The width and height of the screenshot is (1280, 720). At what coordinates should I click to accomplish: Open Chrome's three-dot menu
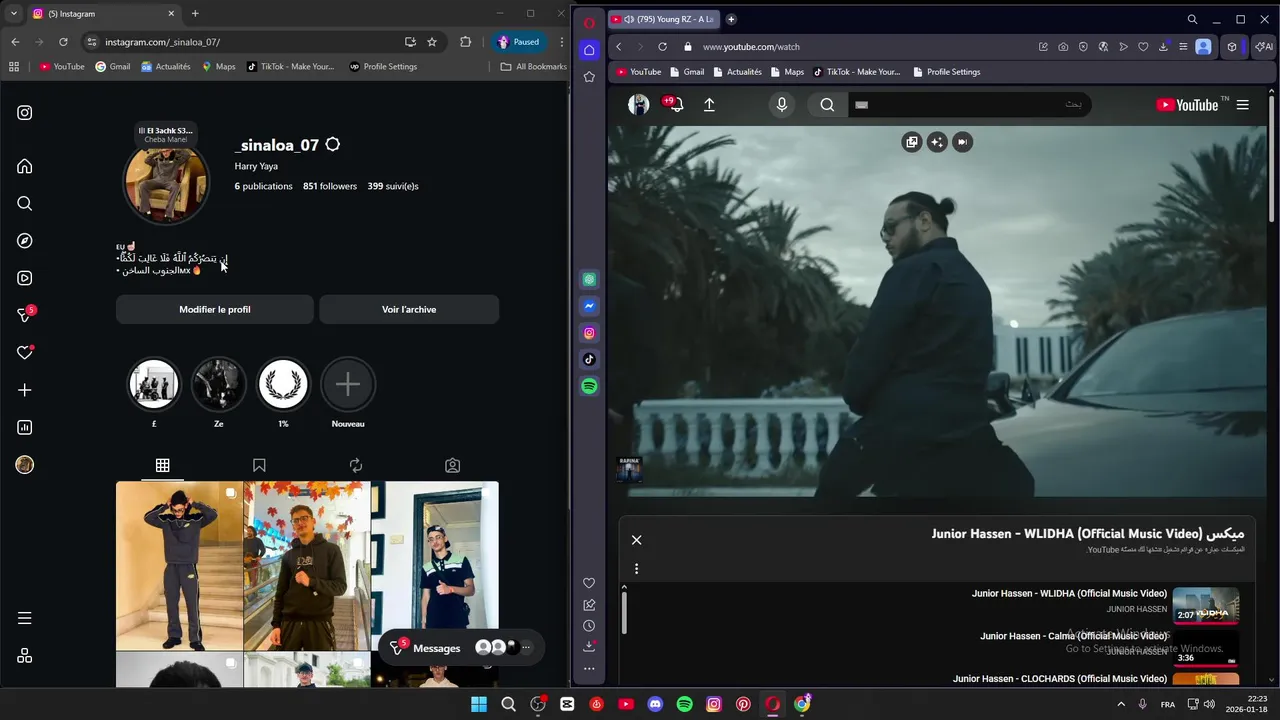562,42
